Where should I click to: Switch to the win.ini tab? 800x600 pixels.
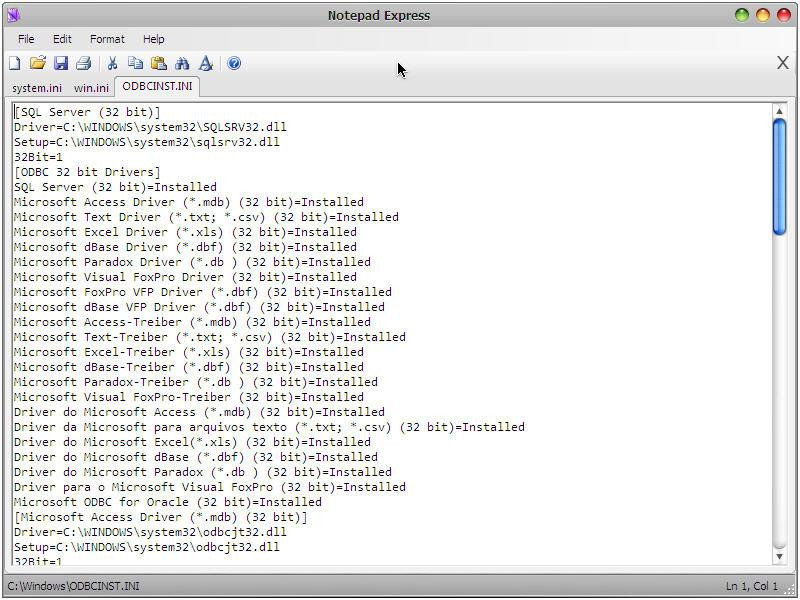pos(91,88)
